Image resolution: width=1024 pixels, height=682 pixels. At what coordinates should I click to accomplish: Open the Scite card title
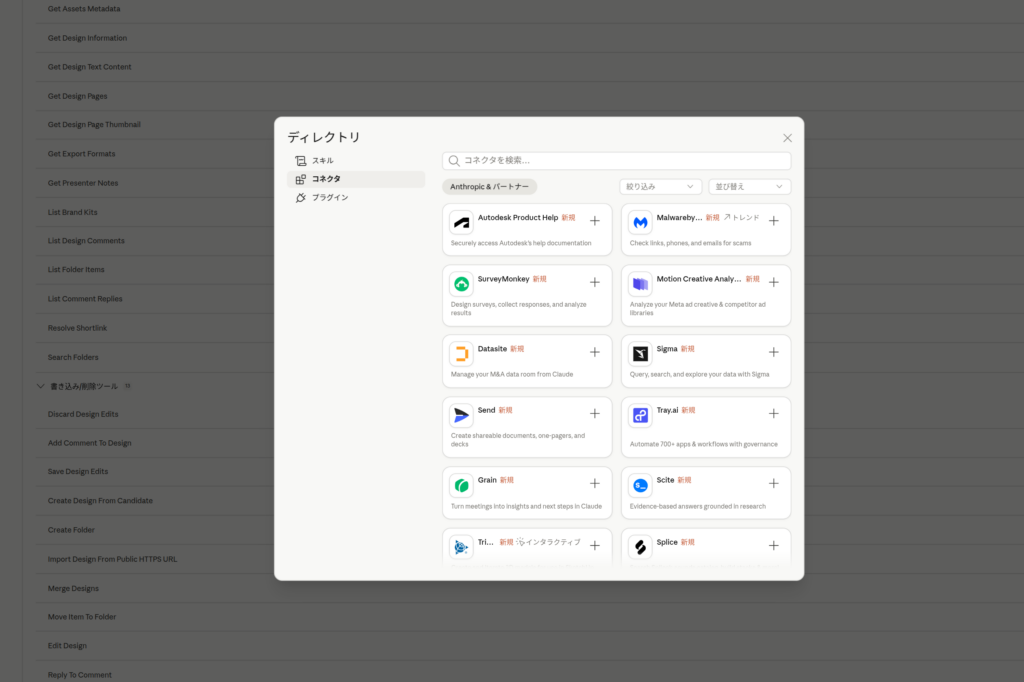coord(665,480)
